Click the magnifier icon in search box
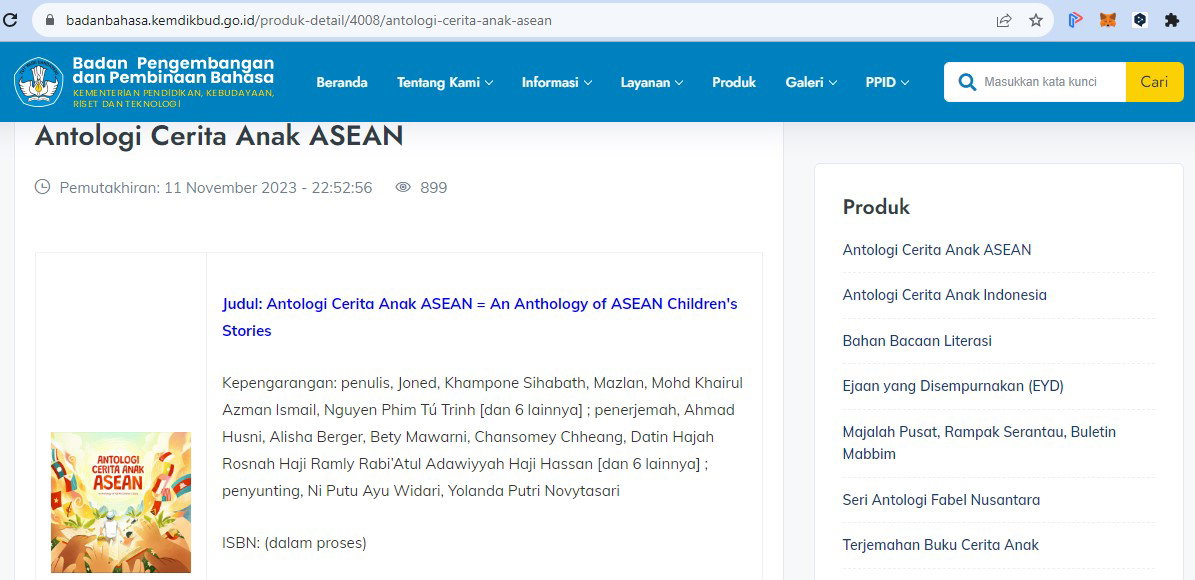1195x580 pixels. tap(967, 82)
